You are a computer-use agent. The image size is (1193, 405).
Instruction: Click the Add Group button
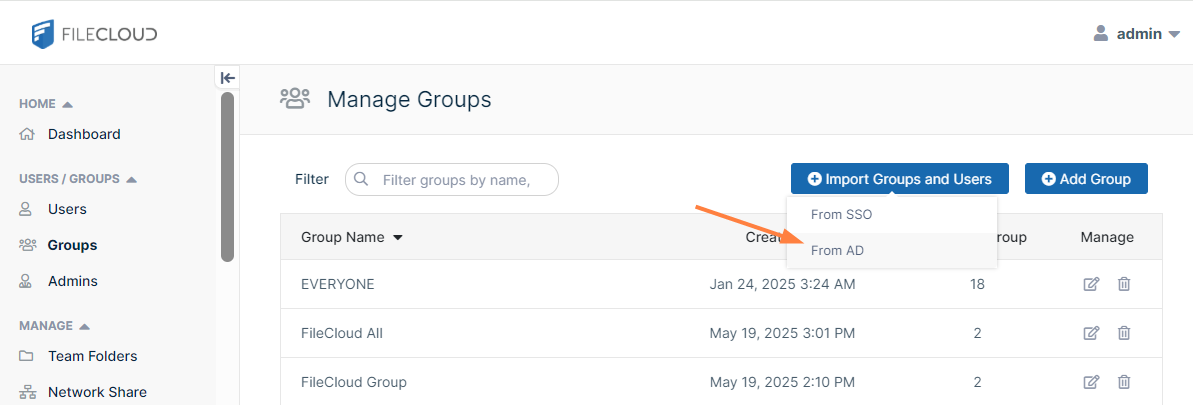coord(1086,179)
